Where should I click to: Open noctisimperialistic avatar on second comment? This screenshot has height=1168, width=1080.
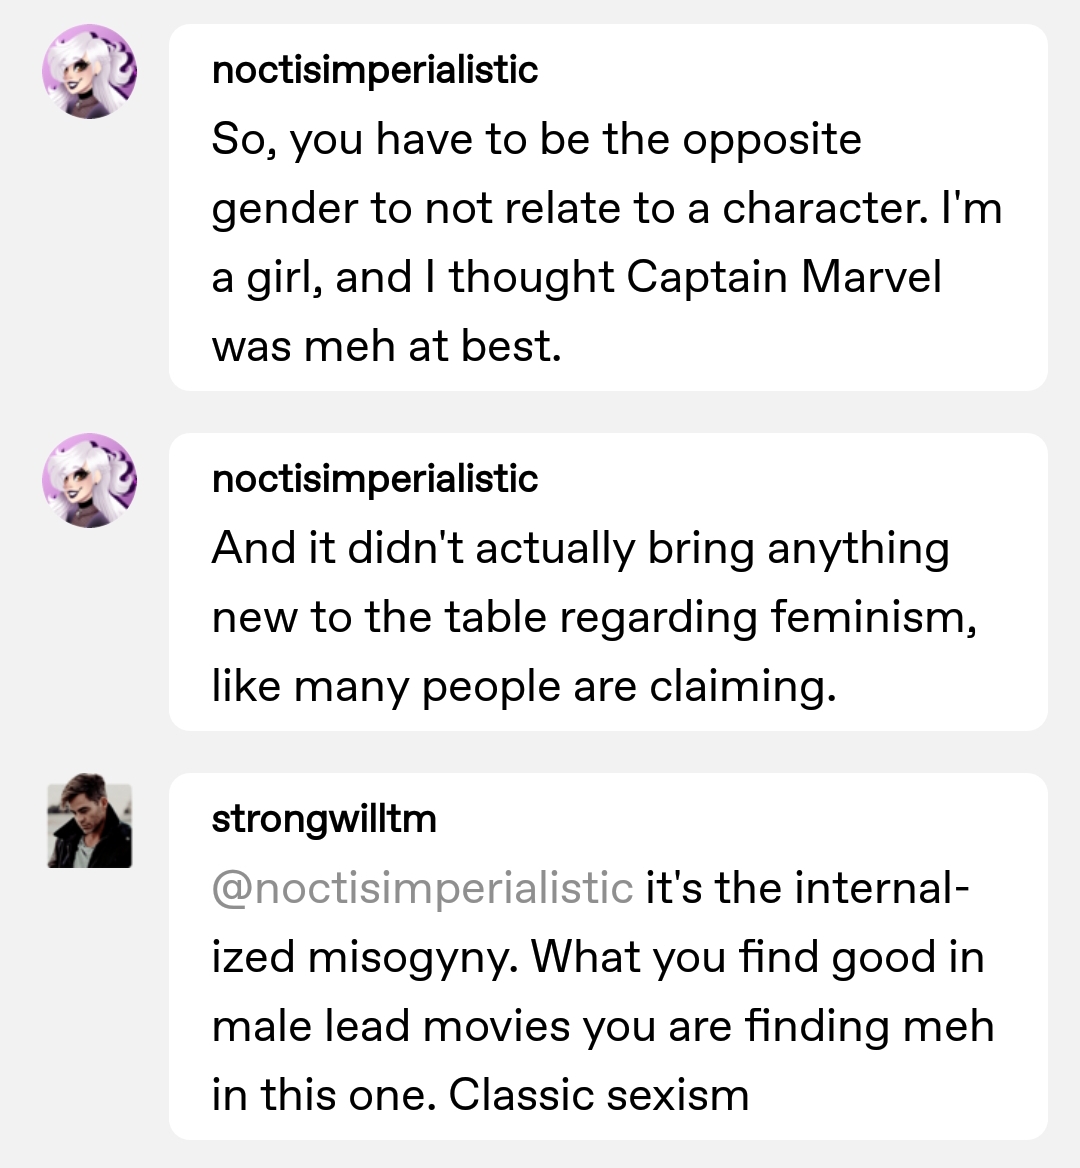click(x=89, y=480)
